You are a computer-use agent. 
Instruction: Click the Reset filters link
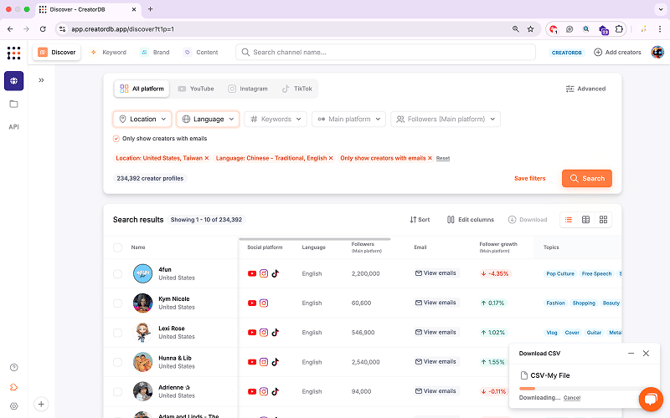(x=443, y=158)
